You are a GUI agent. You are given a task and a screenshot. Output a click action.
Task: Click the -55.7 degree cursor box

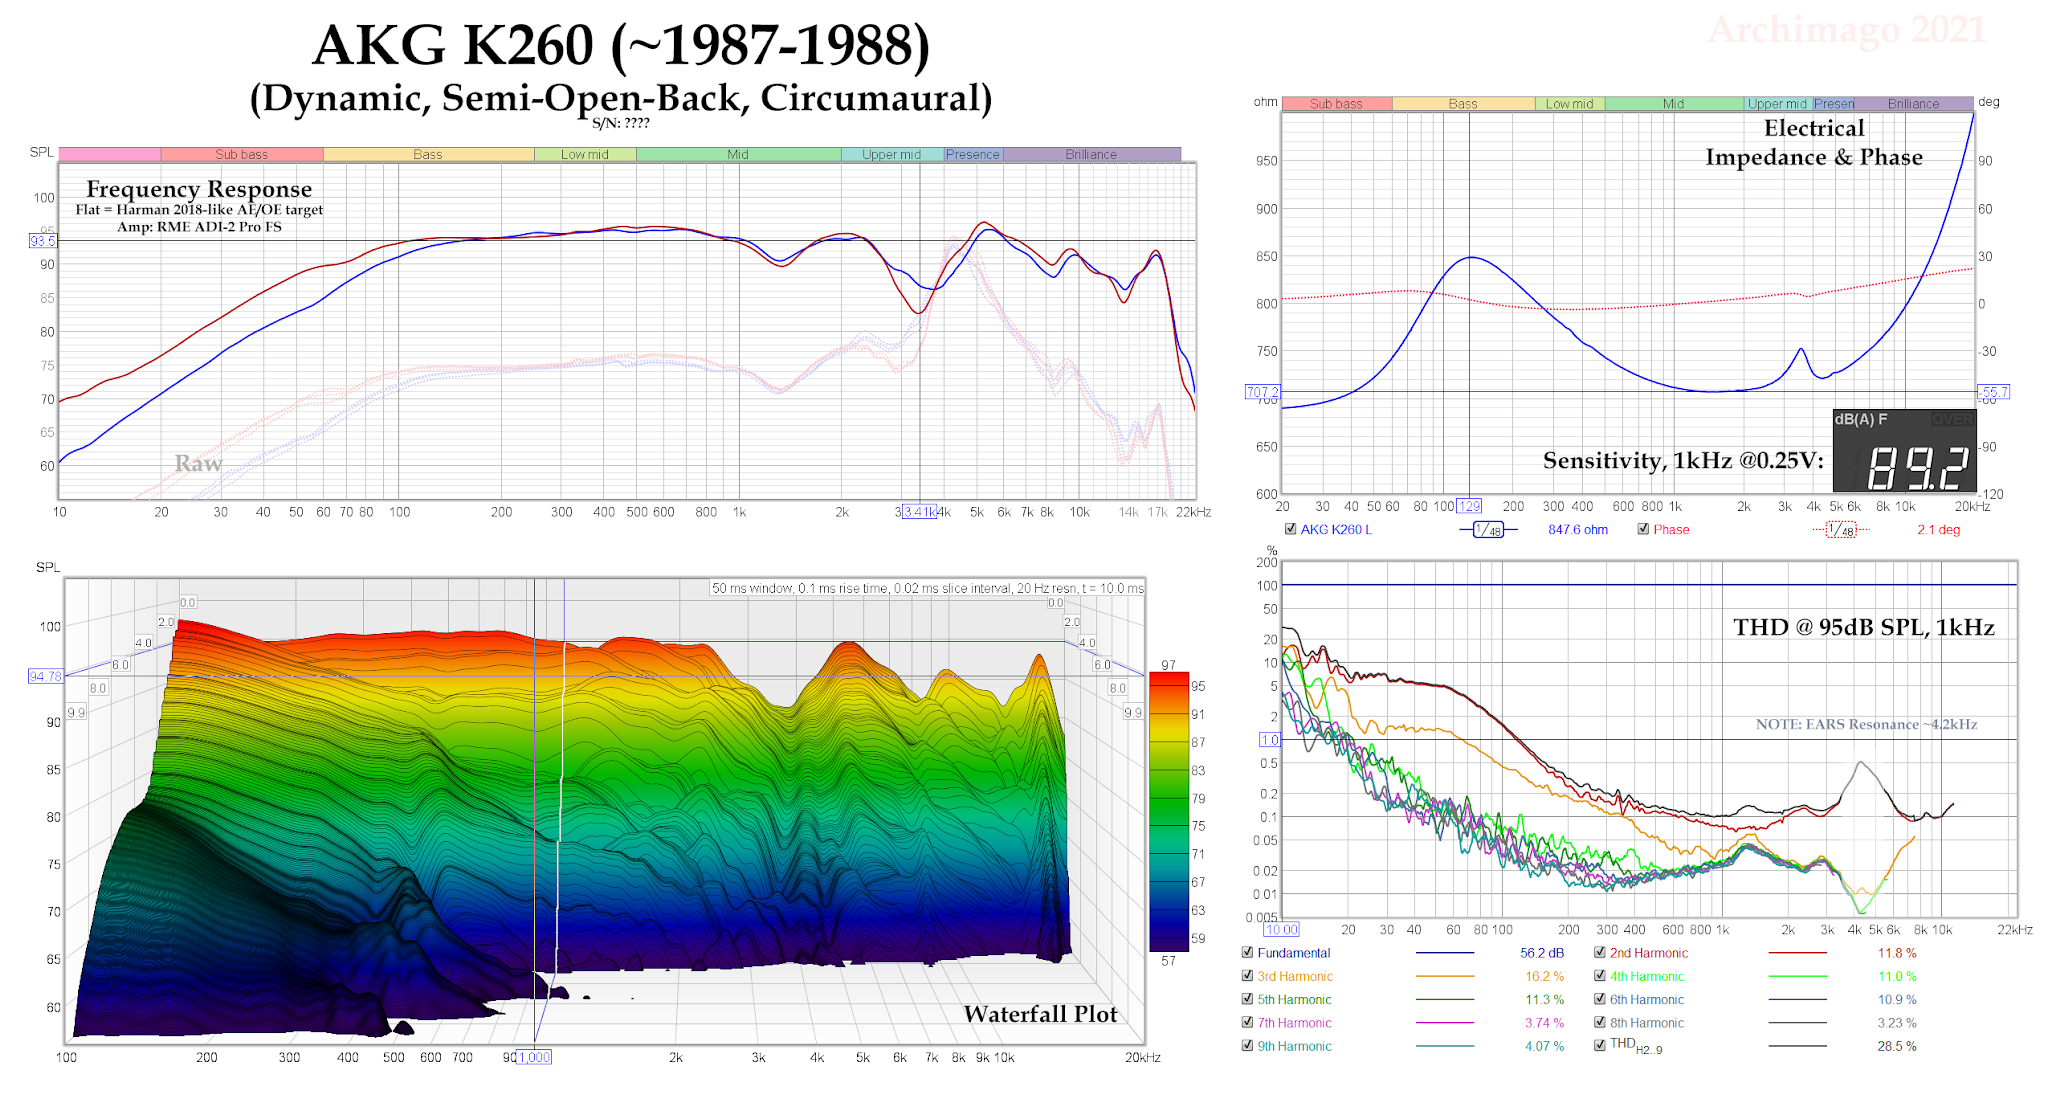point(1993,392)
